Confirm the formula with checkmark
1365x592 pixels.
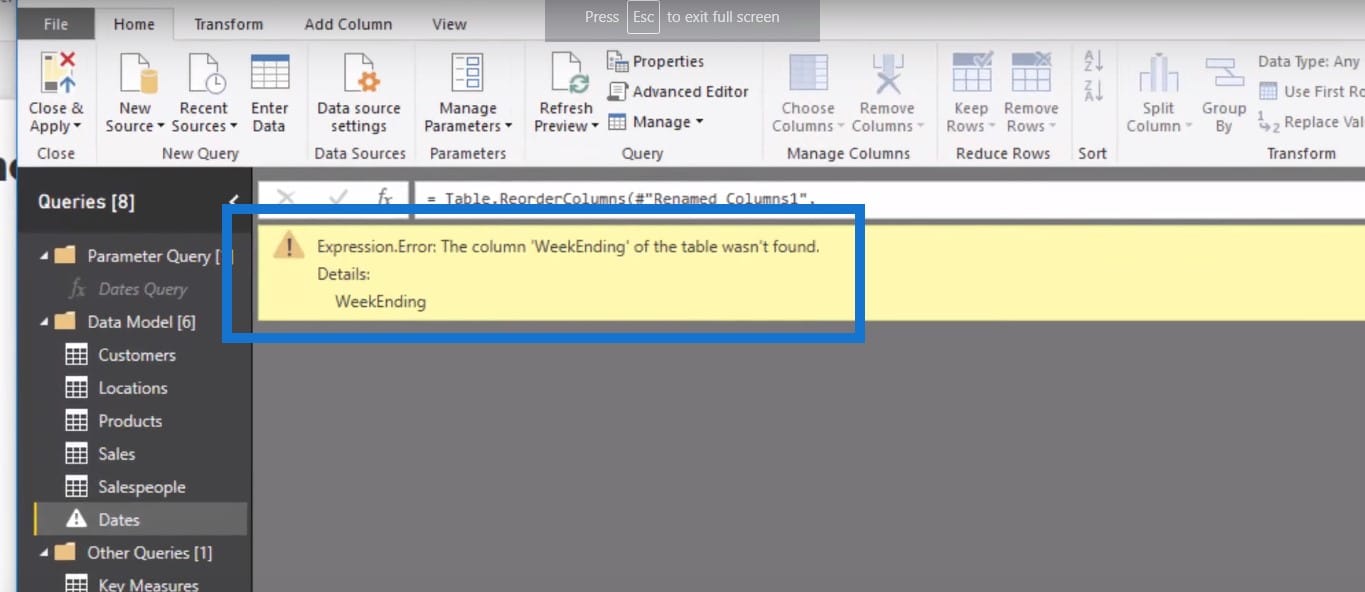pyautogui.click(x=338, y=198)
